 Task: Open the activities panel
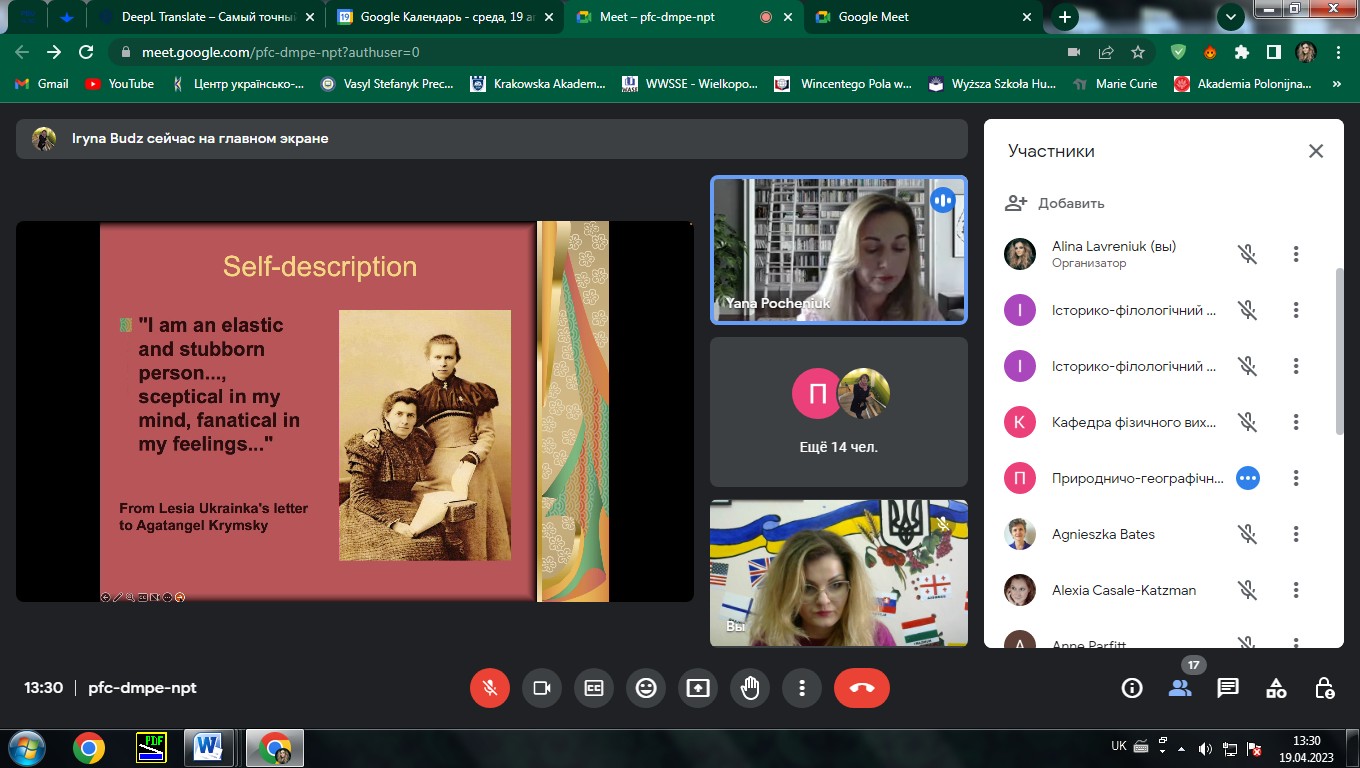[1276, 688]
